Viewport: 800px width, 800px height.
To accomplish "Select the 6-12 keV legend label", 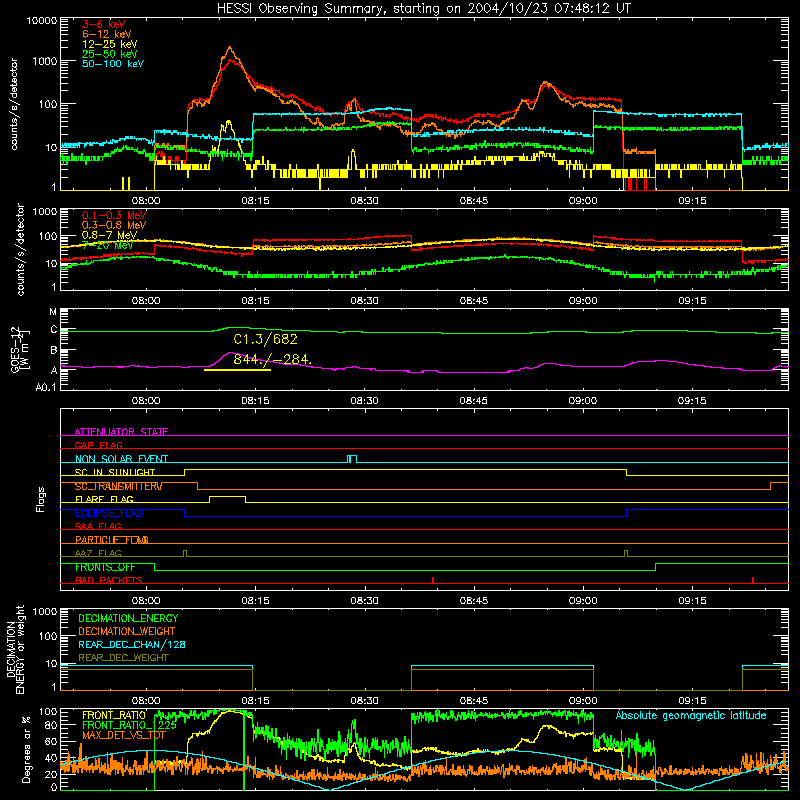I will [x=107, y=34].
